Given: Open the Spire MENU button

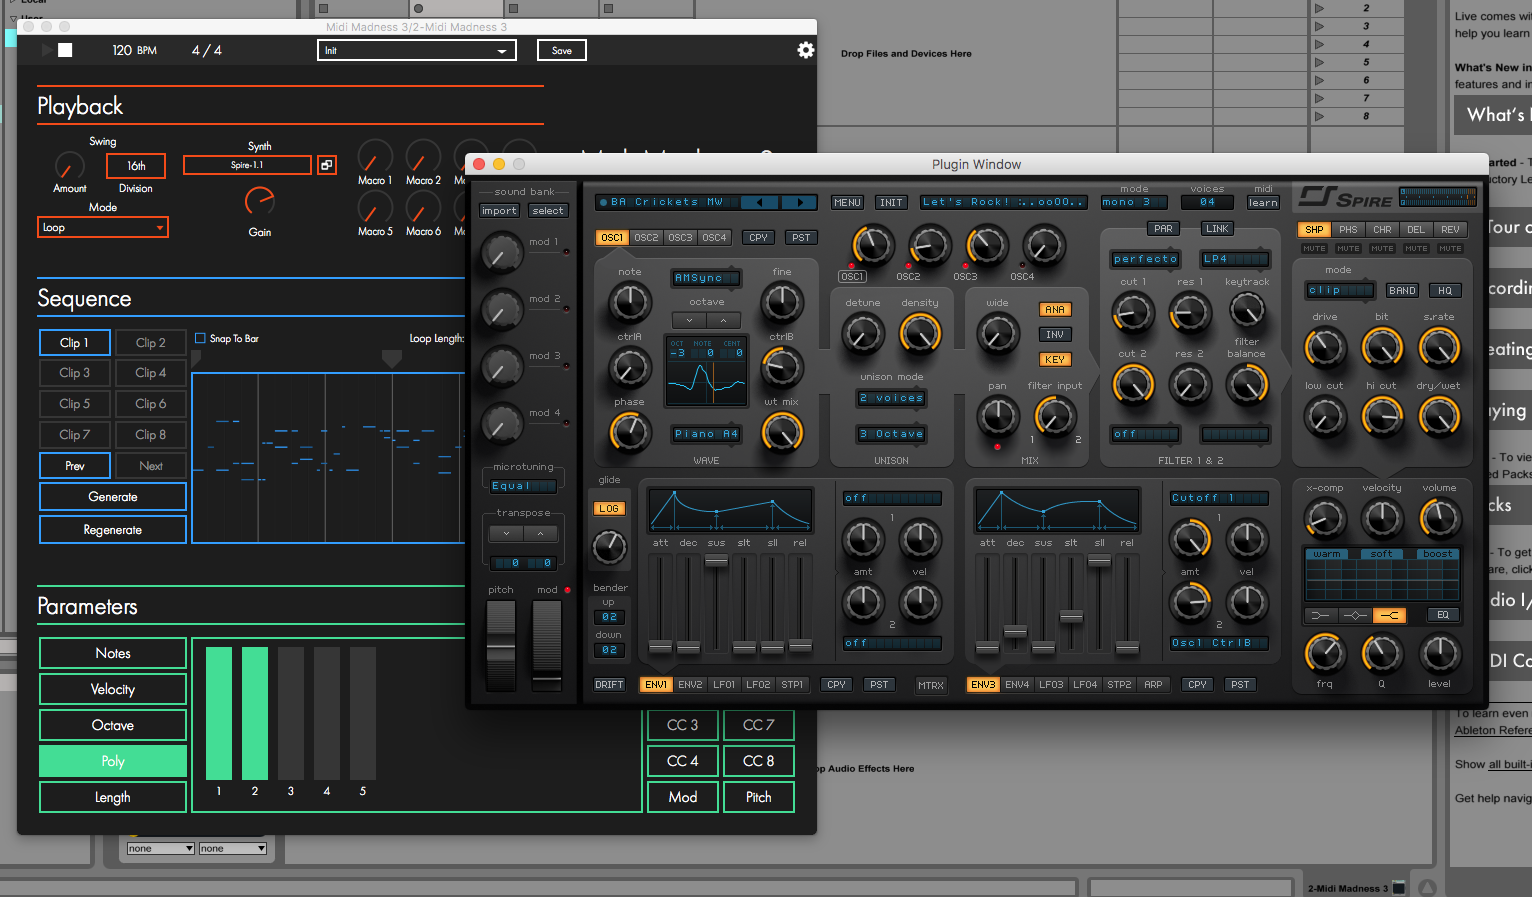Looking at the screenshot, I should pos(847,203).
